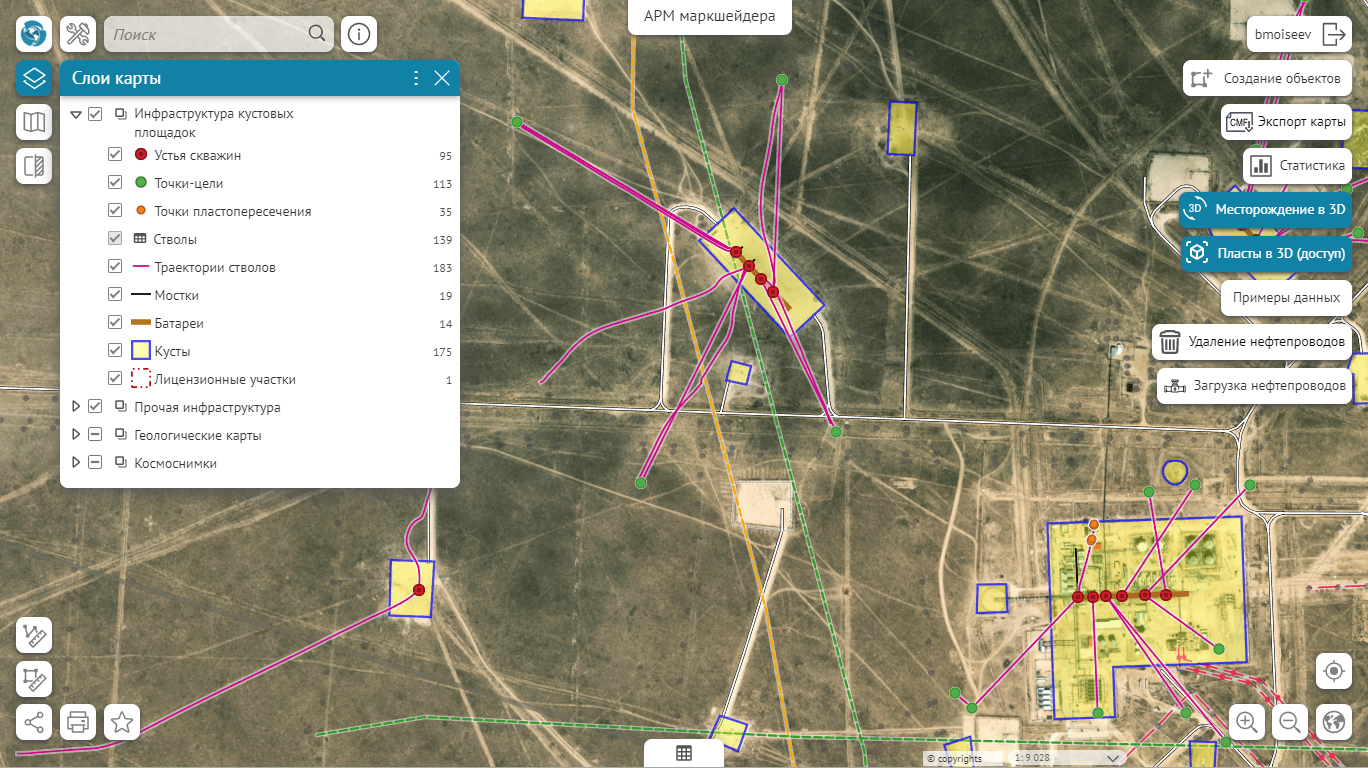Image resolution: width=1368 pixels, height=768 pixels.
Task: Click the info circle icon
Action: pos(359,34)
